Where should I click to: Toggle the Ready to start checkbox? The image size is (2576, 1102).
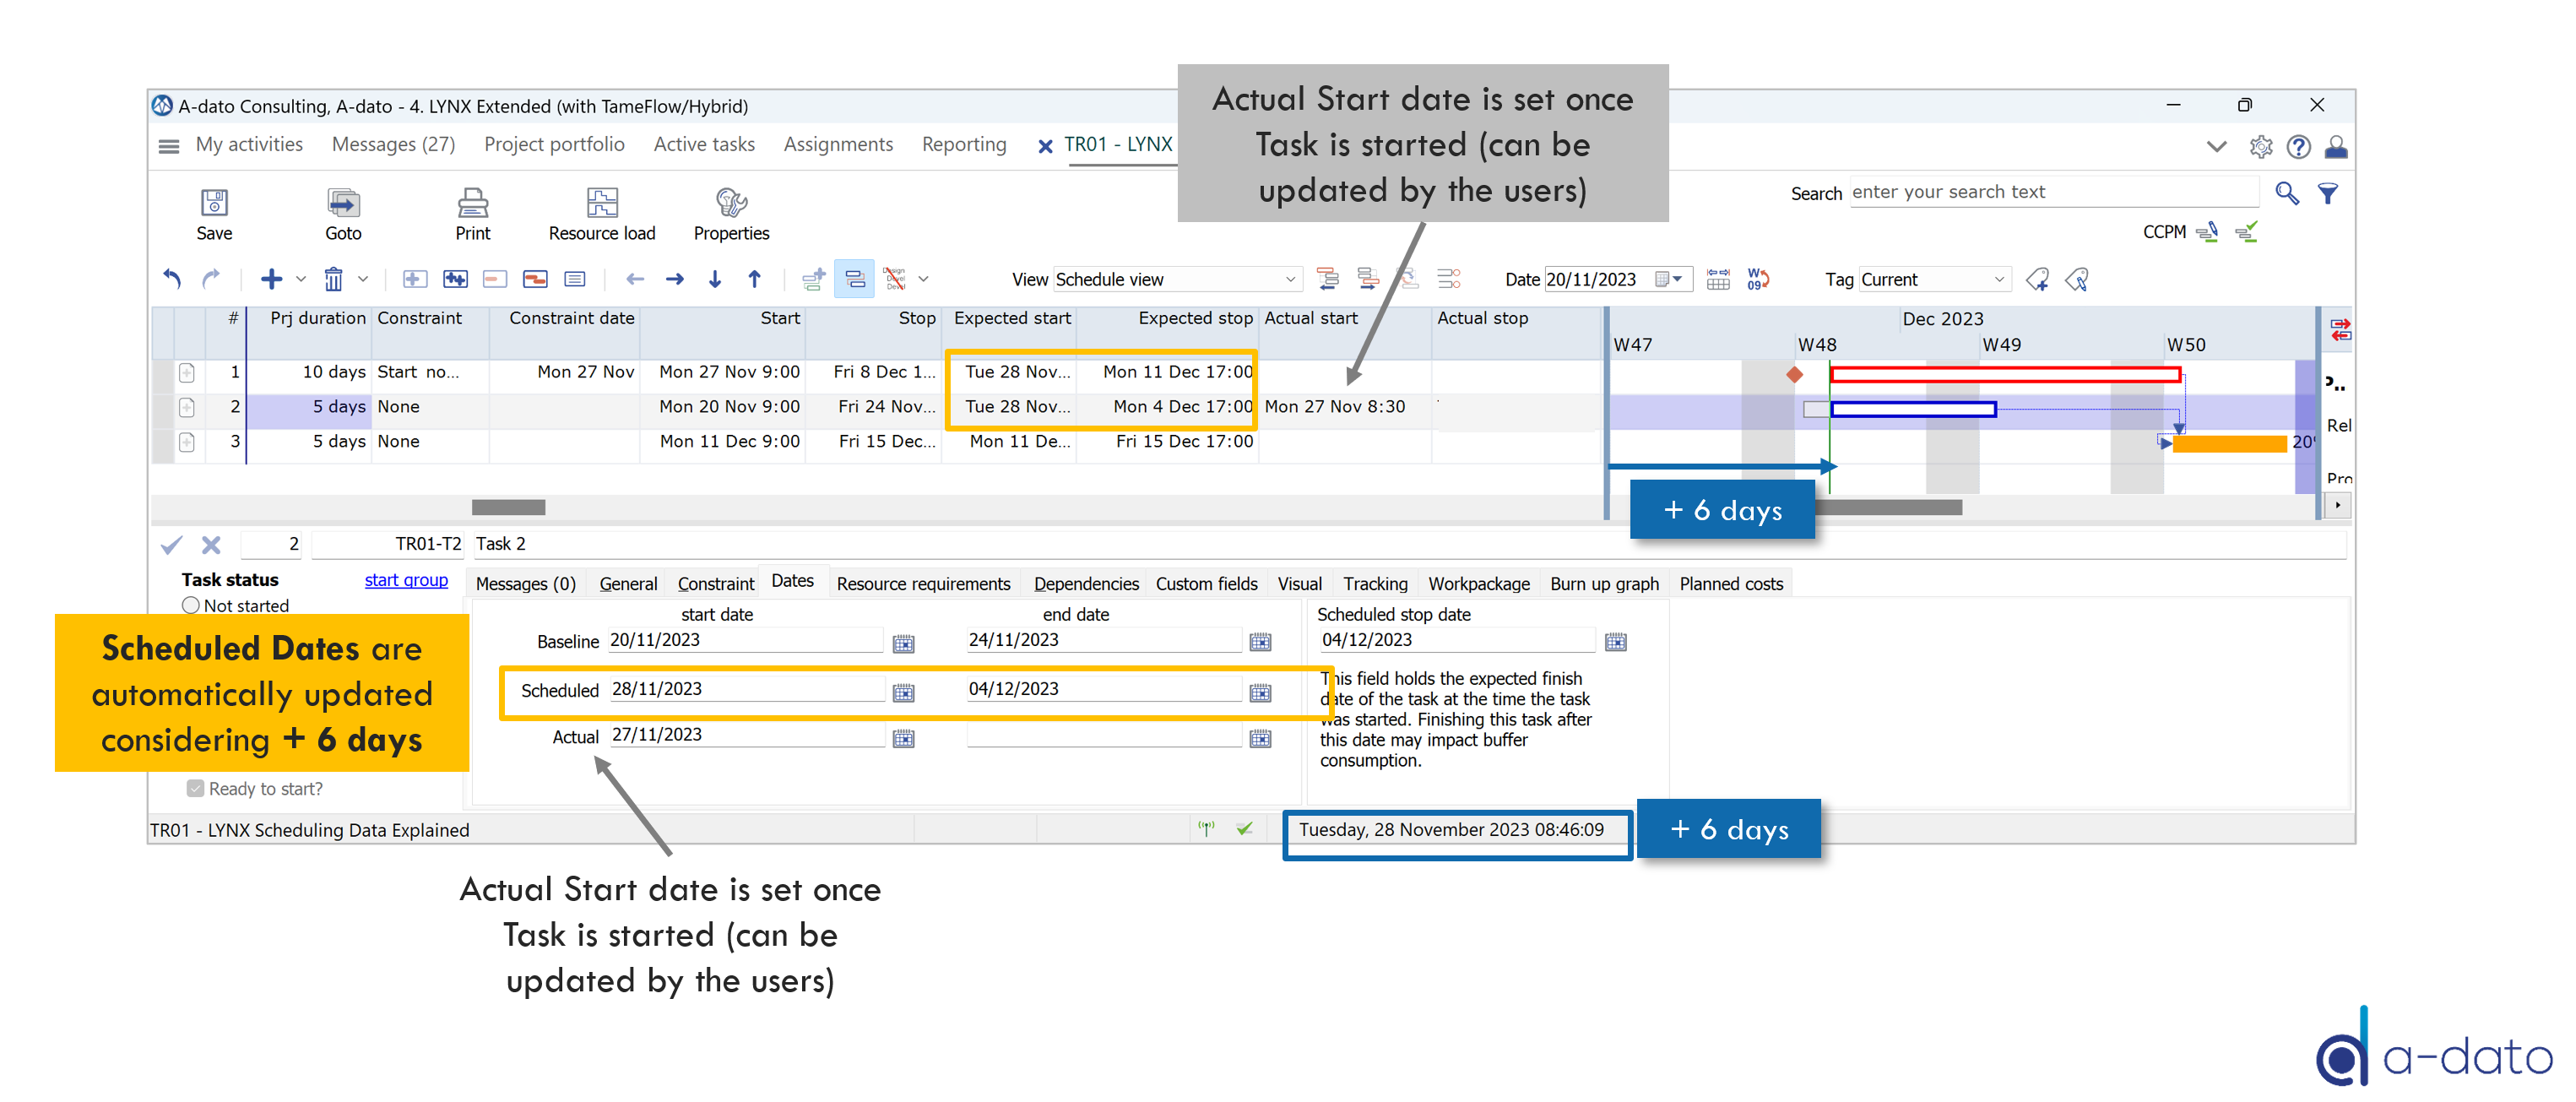(196, 788)
